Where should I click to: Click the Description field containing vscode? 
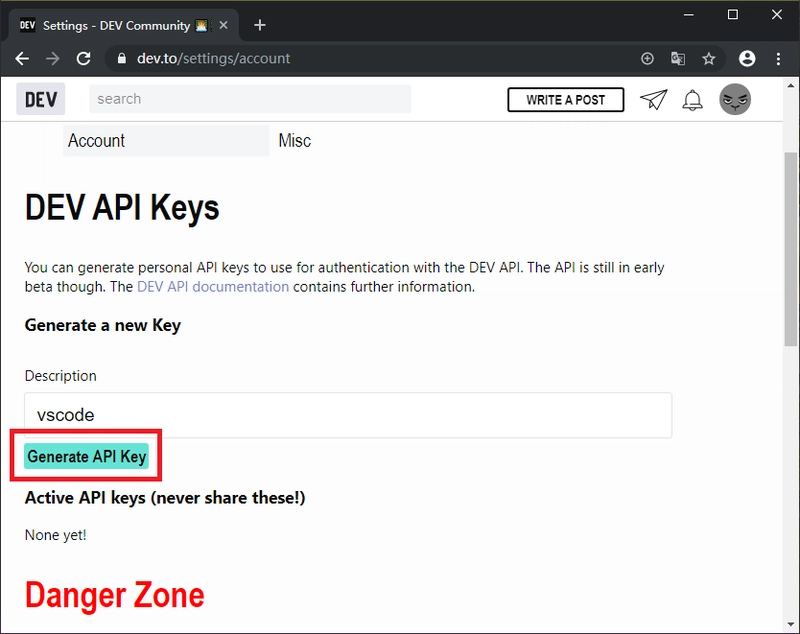tap(348, 415)
